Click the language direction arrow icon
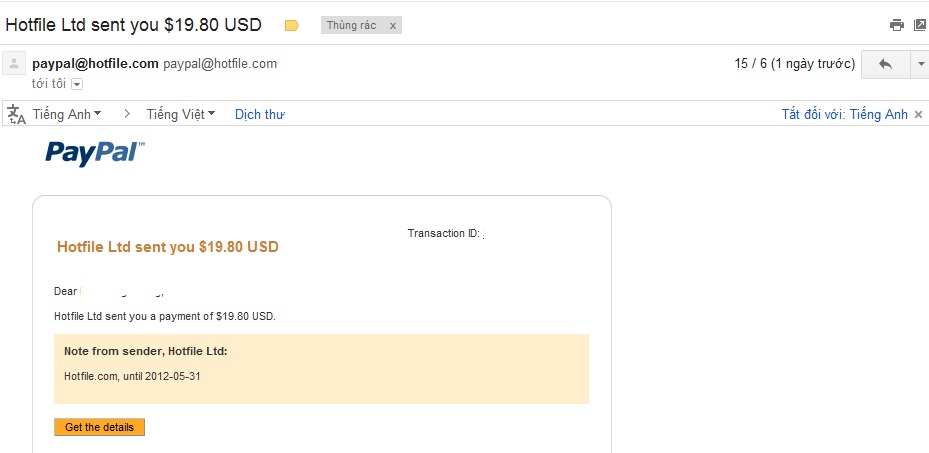This screenshot has height=453, width=929. (127, 114)
